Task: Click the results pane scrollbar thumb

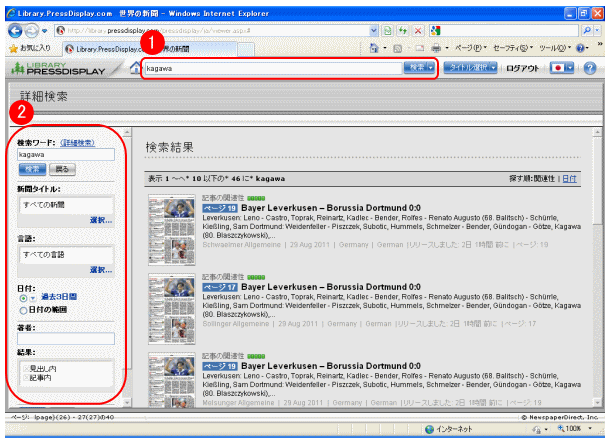Action: coord(597,181)
